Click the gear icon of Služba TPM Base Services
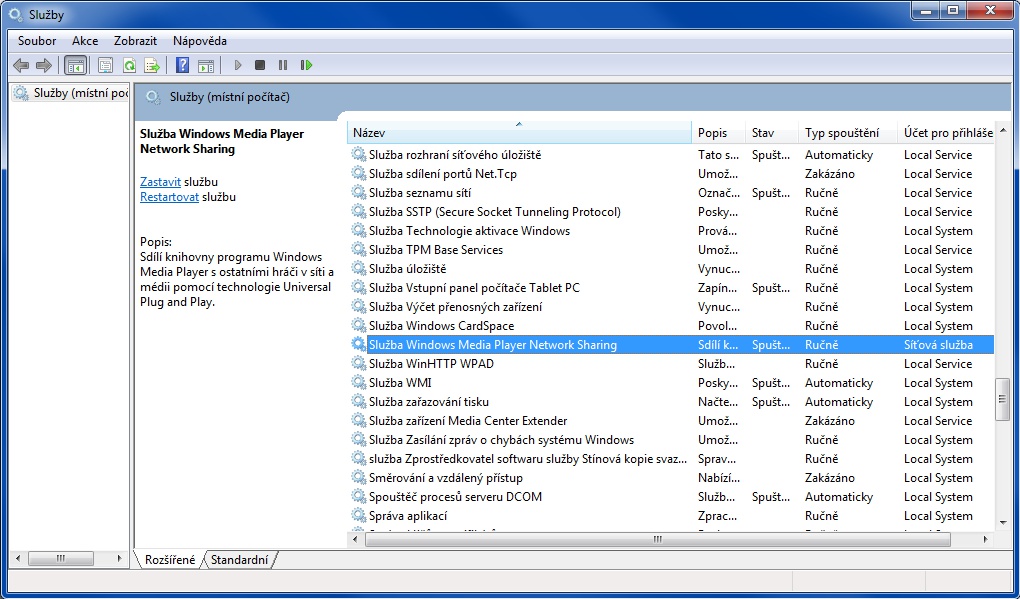1020x599 pixels. pos(358,249)
